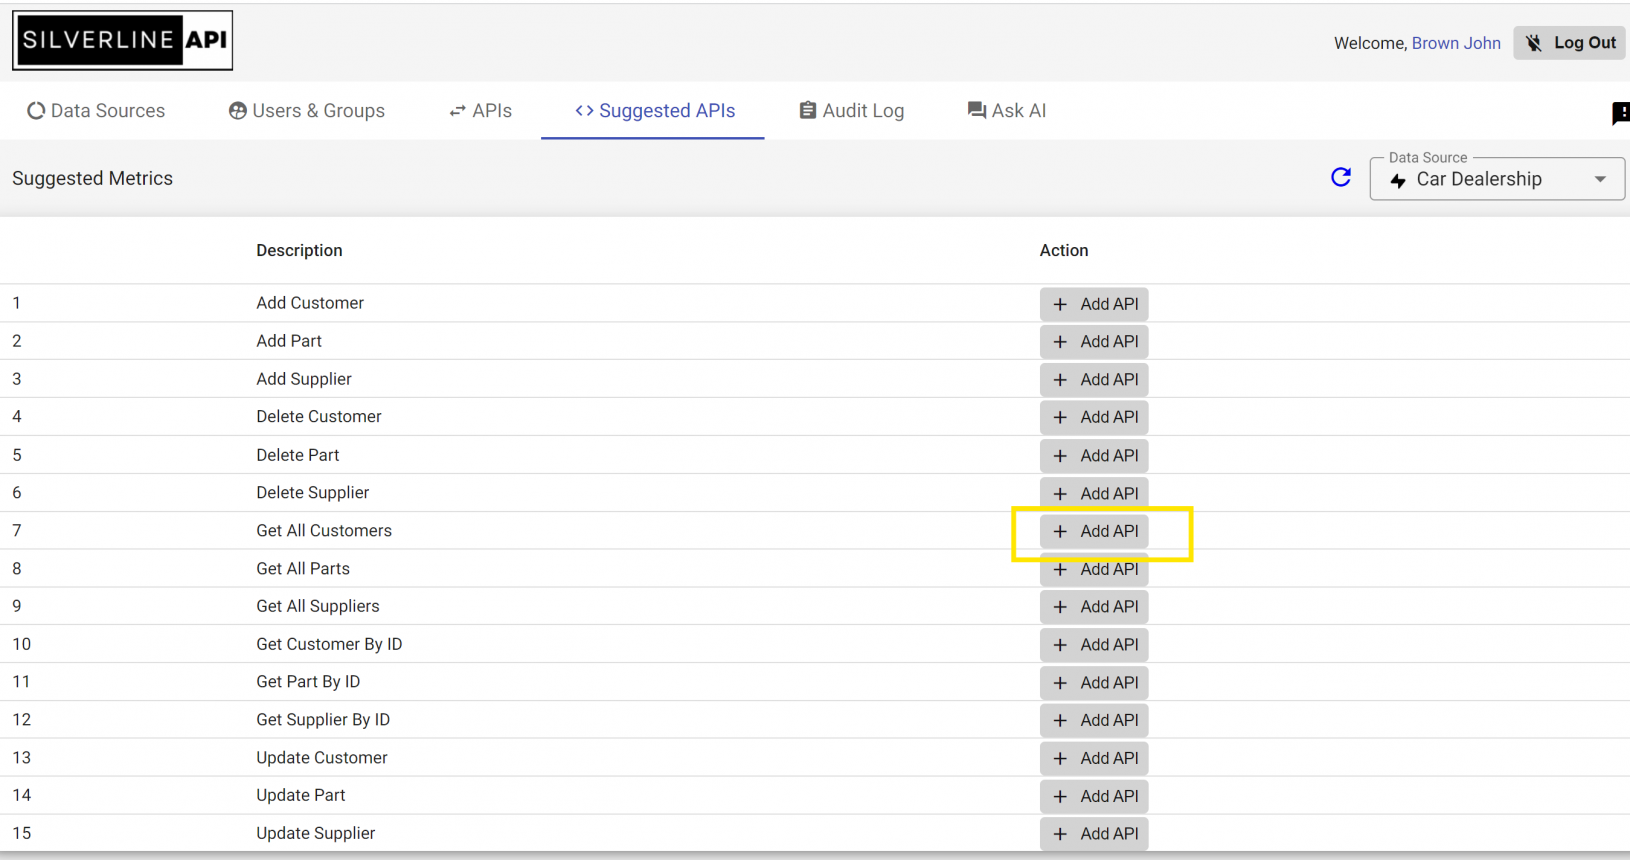Add API for Add Part
The height and width of the screenshot is (860, 1630).
[1094, 342]
